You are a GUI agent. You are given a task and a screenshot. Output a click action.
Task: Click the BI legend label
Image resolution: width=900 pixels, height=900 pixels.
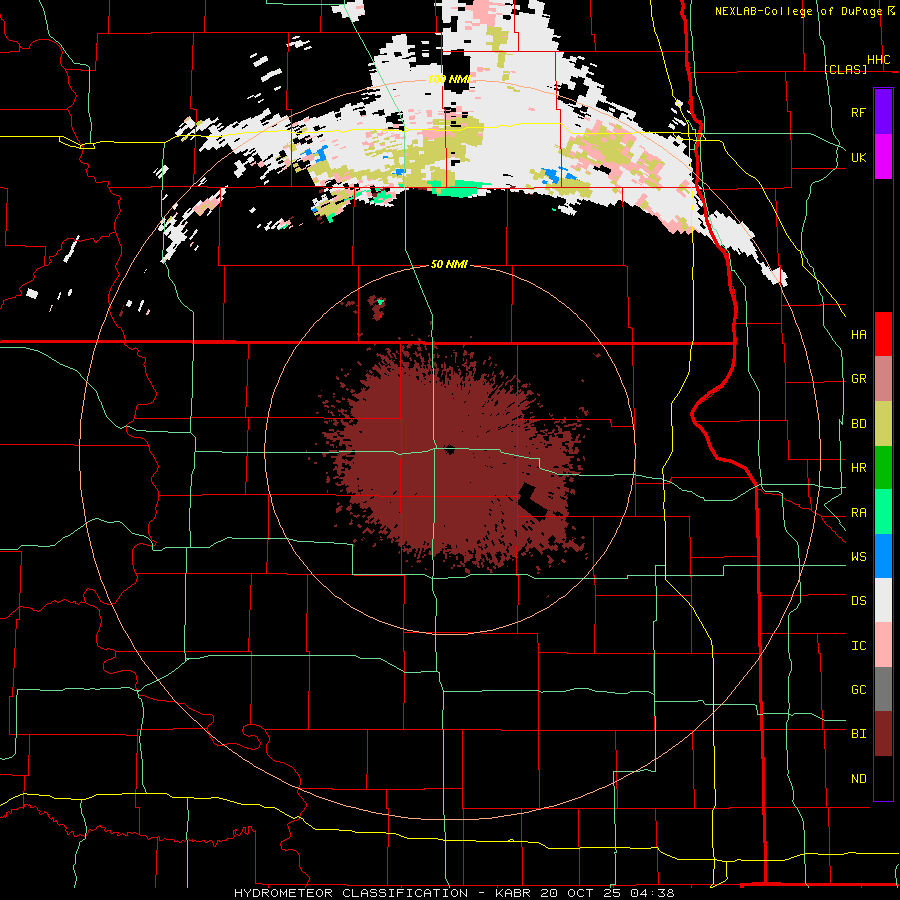coord(858,734)
